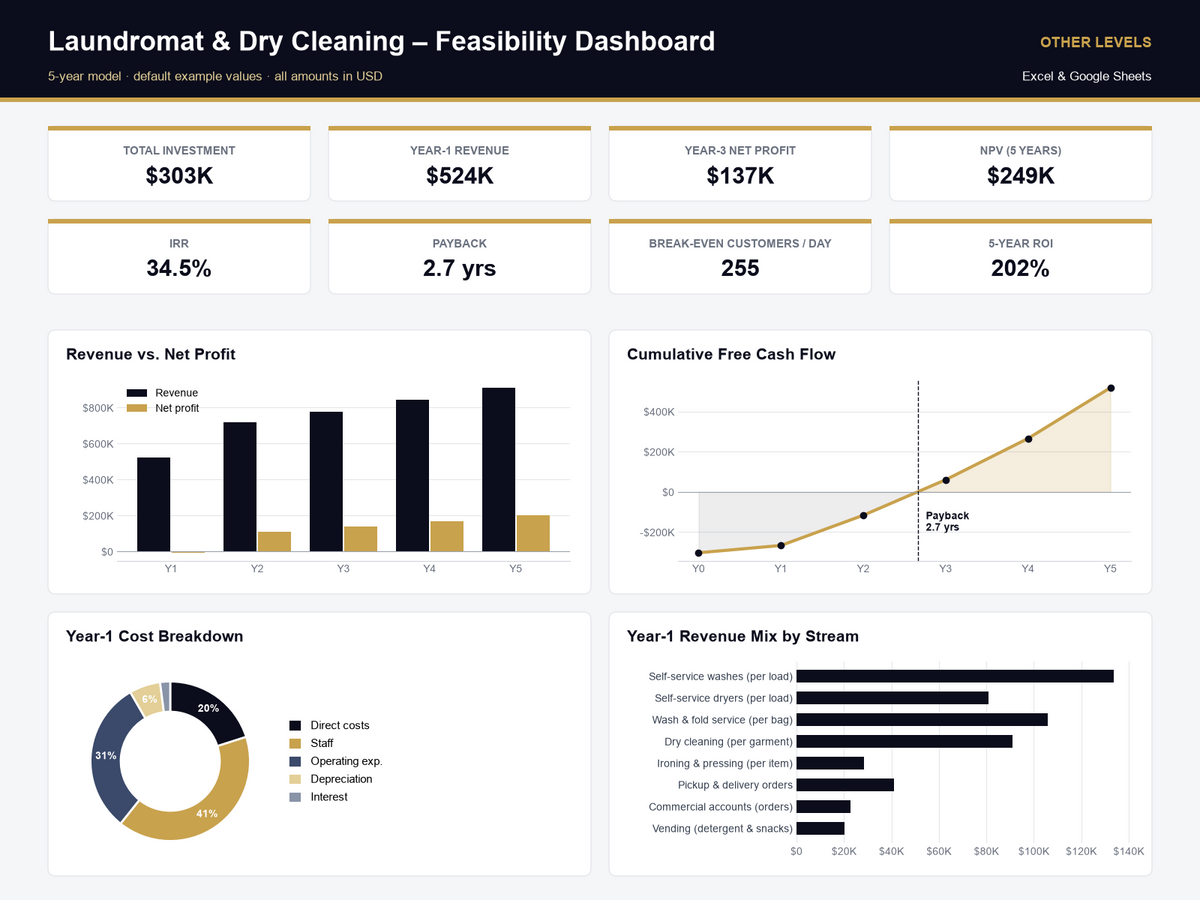Click the 6% Depreciation donut segment

click(x=148, y=697)
